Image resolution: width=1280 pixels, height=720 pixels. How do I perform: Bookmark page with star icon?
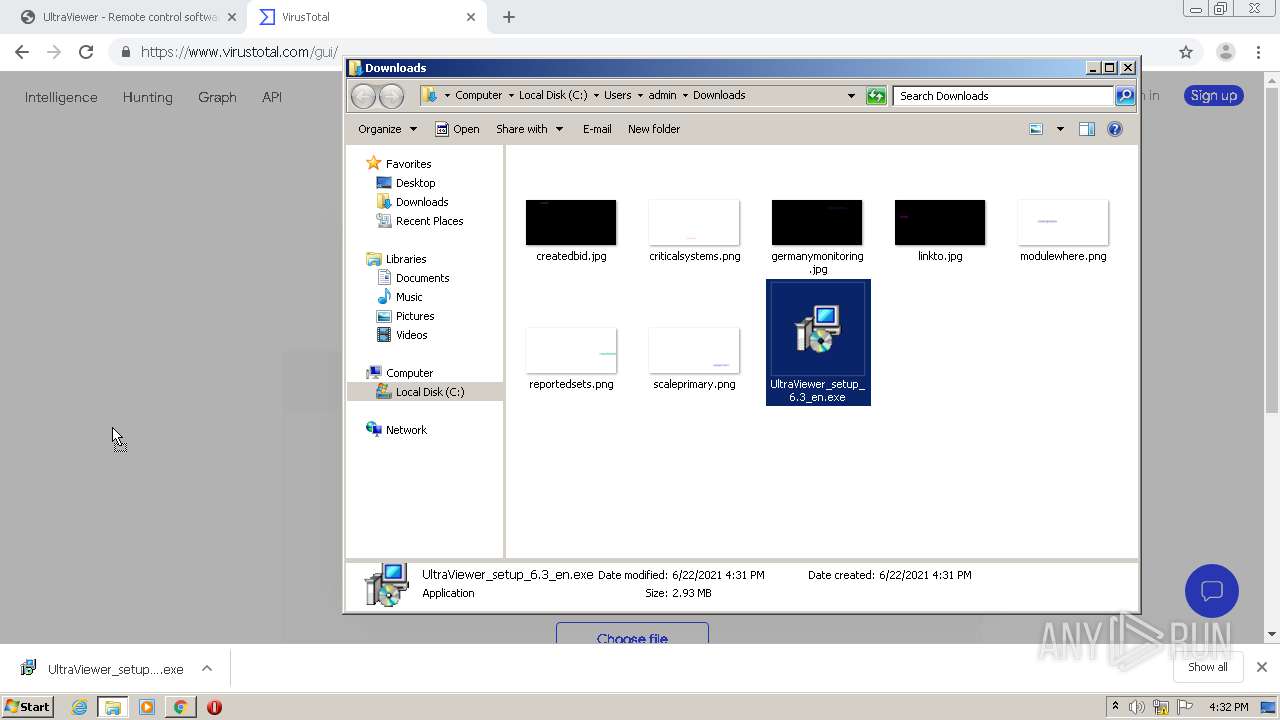(1186, 52)
